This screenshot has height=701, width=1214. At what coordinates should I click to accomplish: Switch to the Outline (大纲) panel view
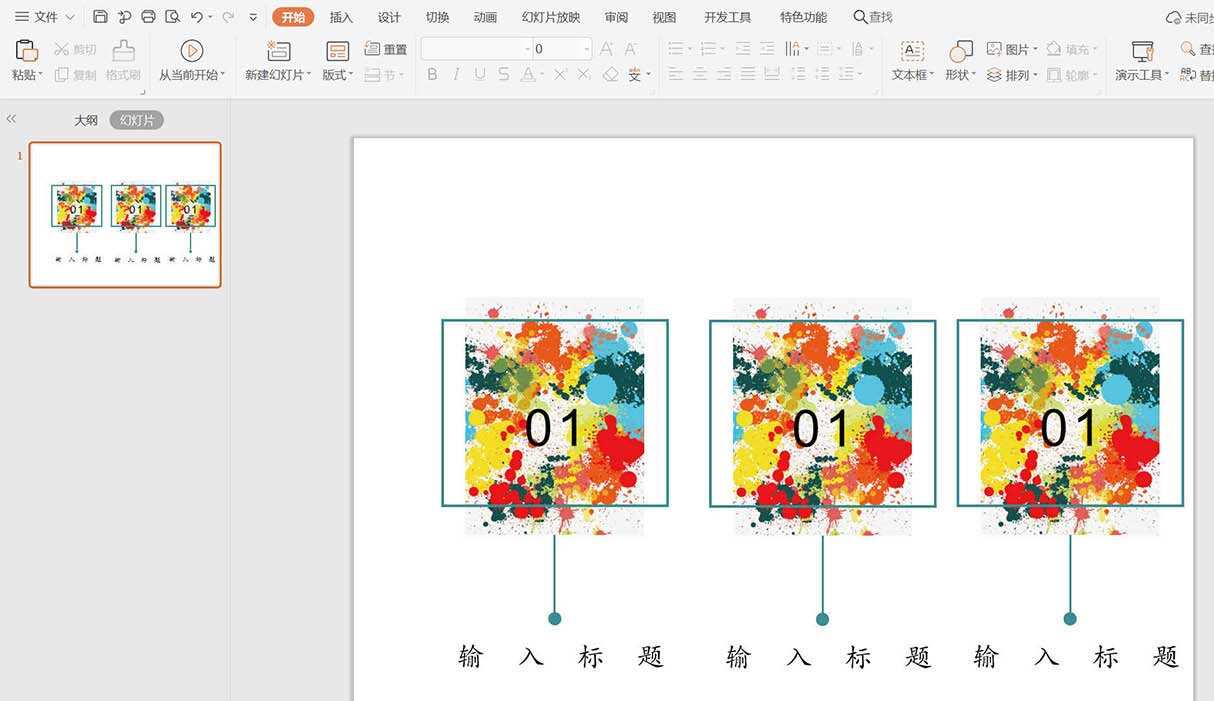click(86, 120)
